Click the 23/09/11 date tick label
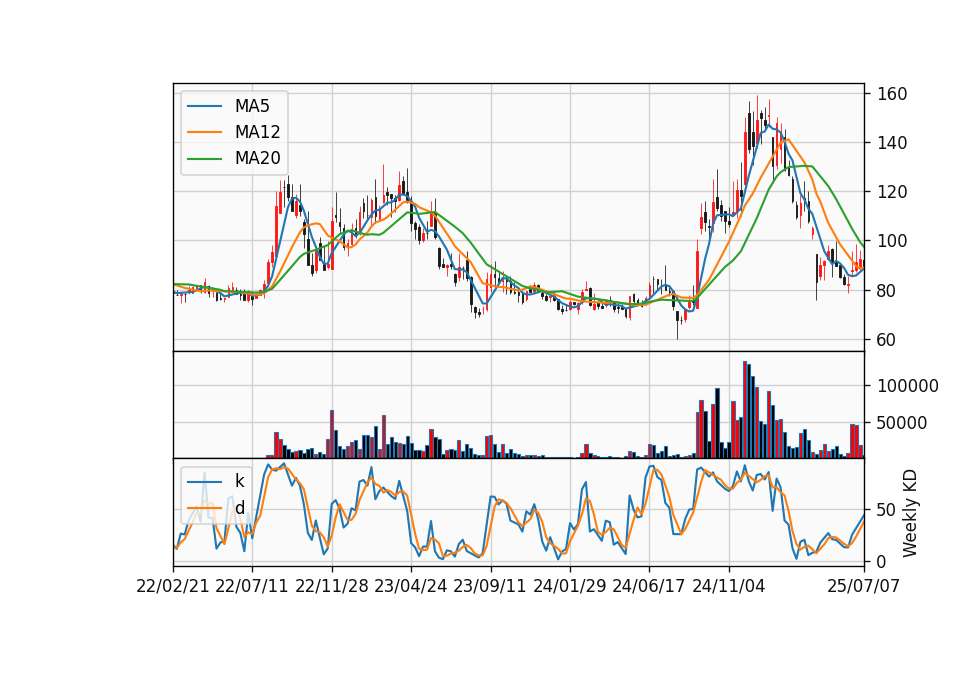Image resolution: width=960 pixels, height=690 pixels. 490,586
